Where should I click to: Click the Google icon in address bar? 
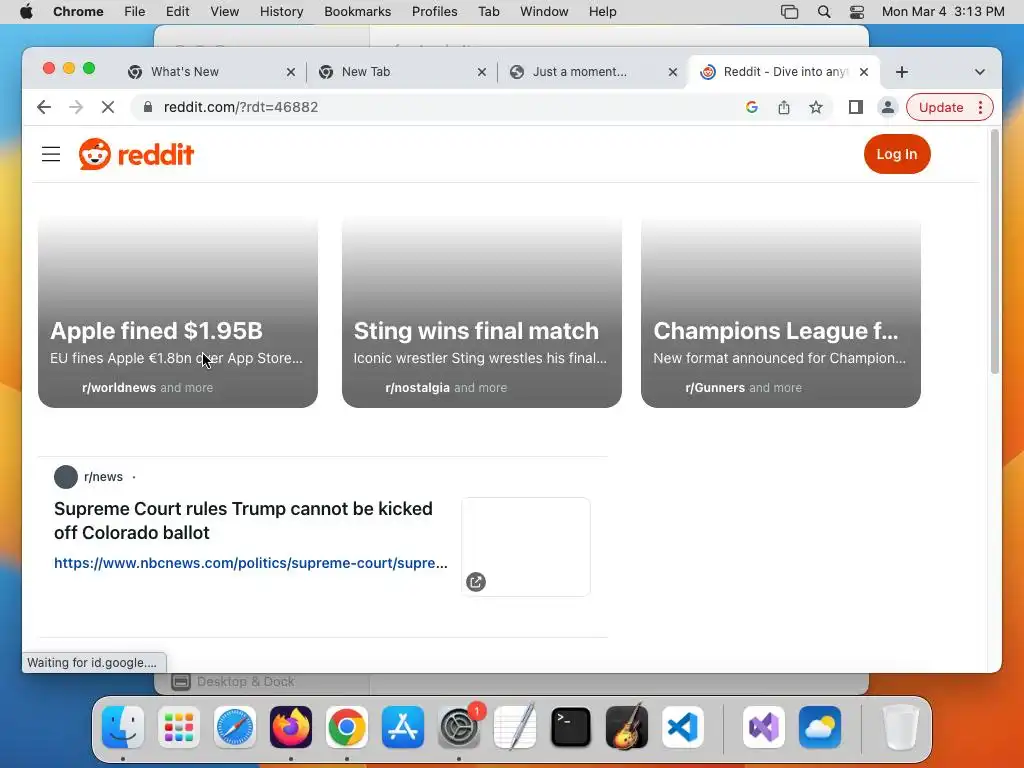752,107
